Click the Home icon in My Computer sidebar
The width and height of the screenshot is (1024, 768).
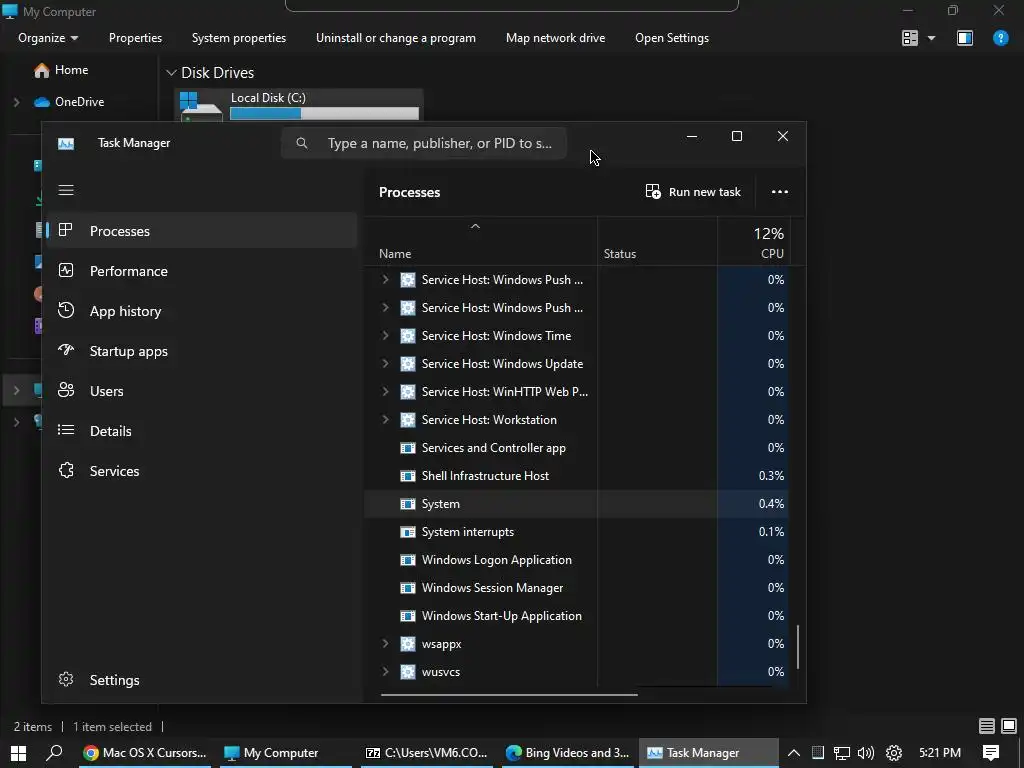(42, 70)
